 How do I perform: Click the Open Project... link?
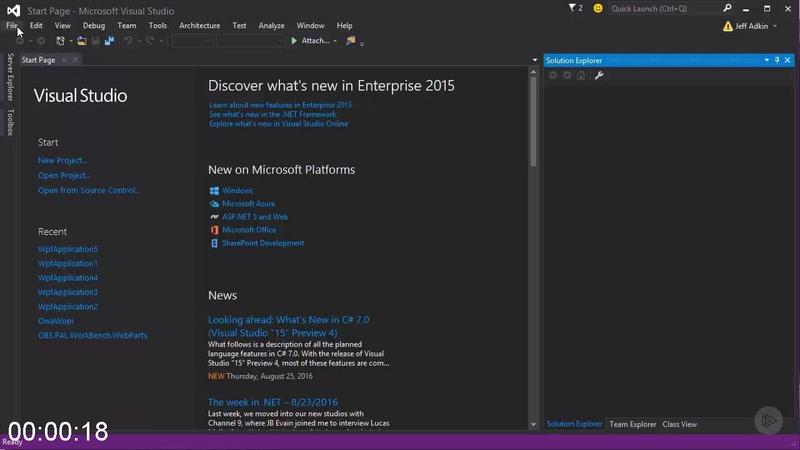[x=64, y=175]
